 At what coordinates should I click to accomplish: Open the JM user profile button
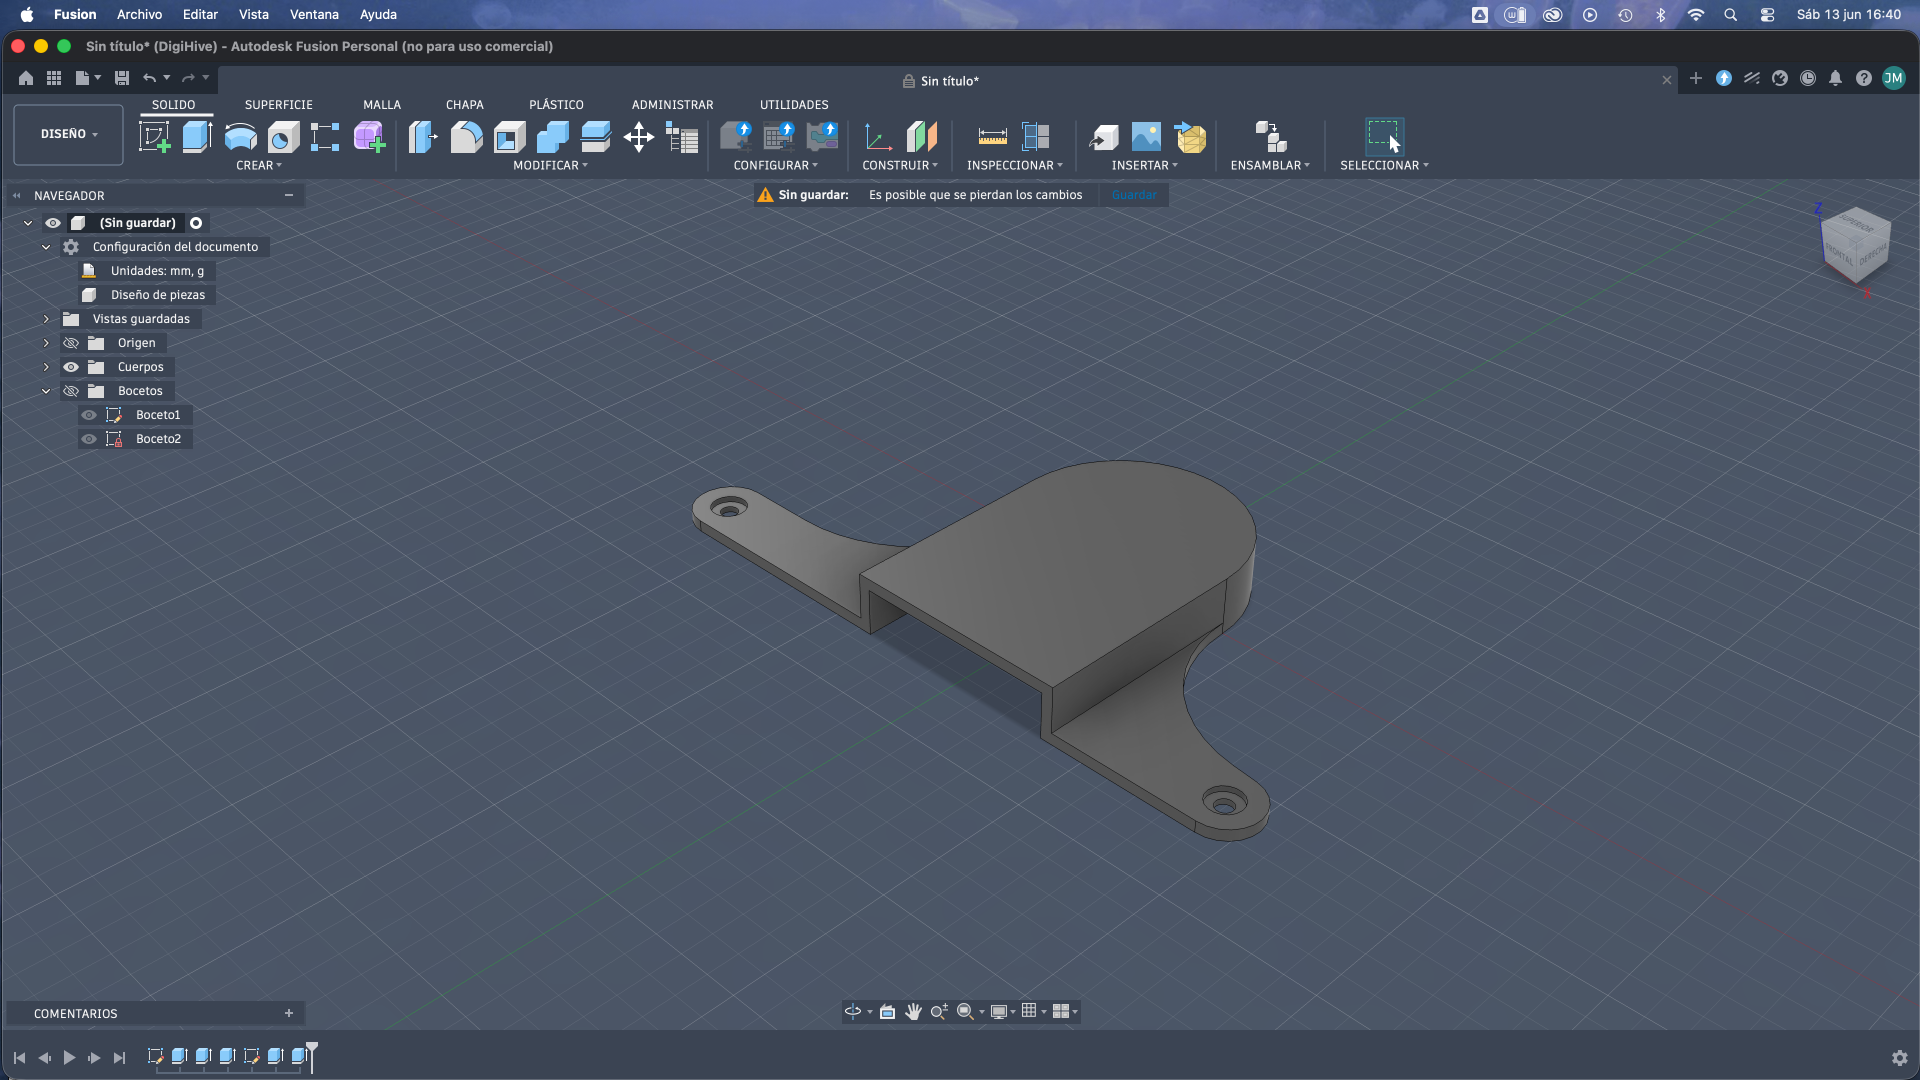(x=1893, y=78)
